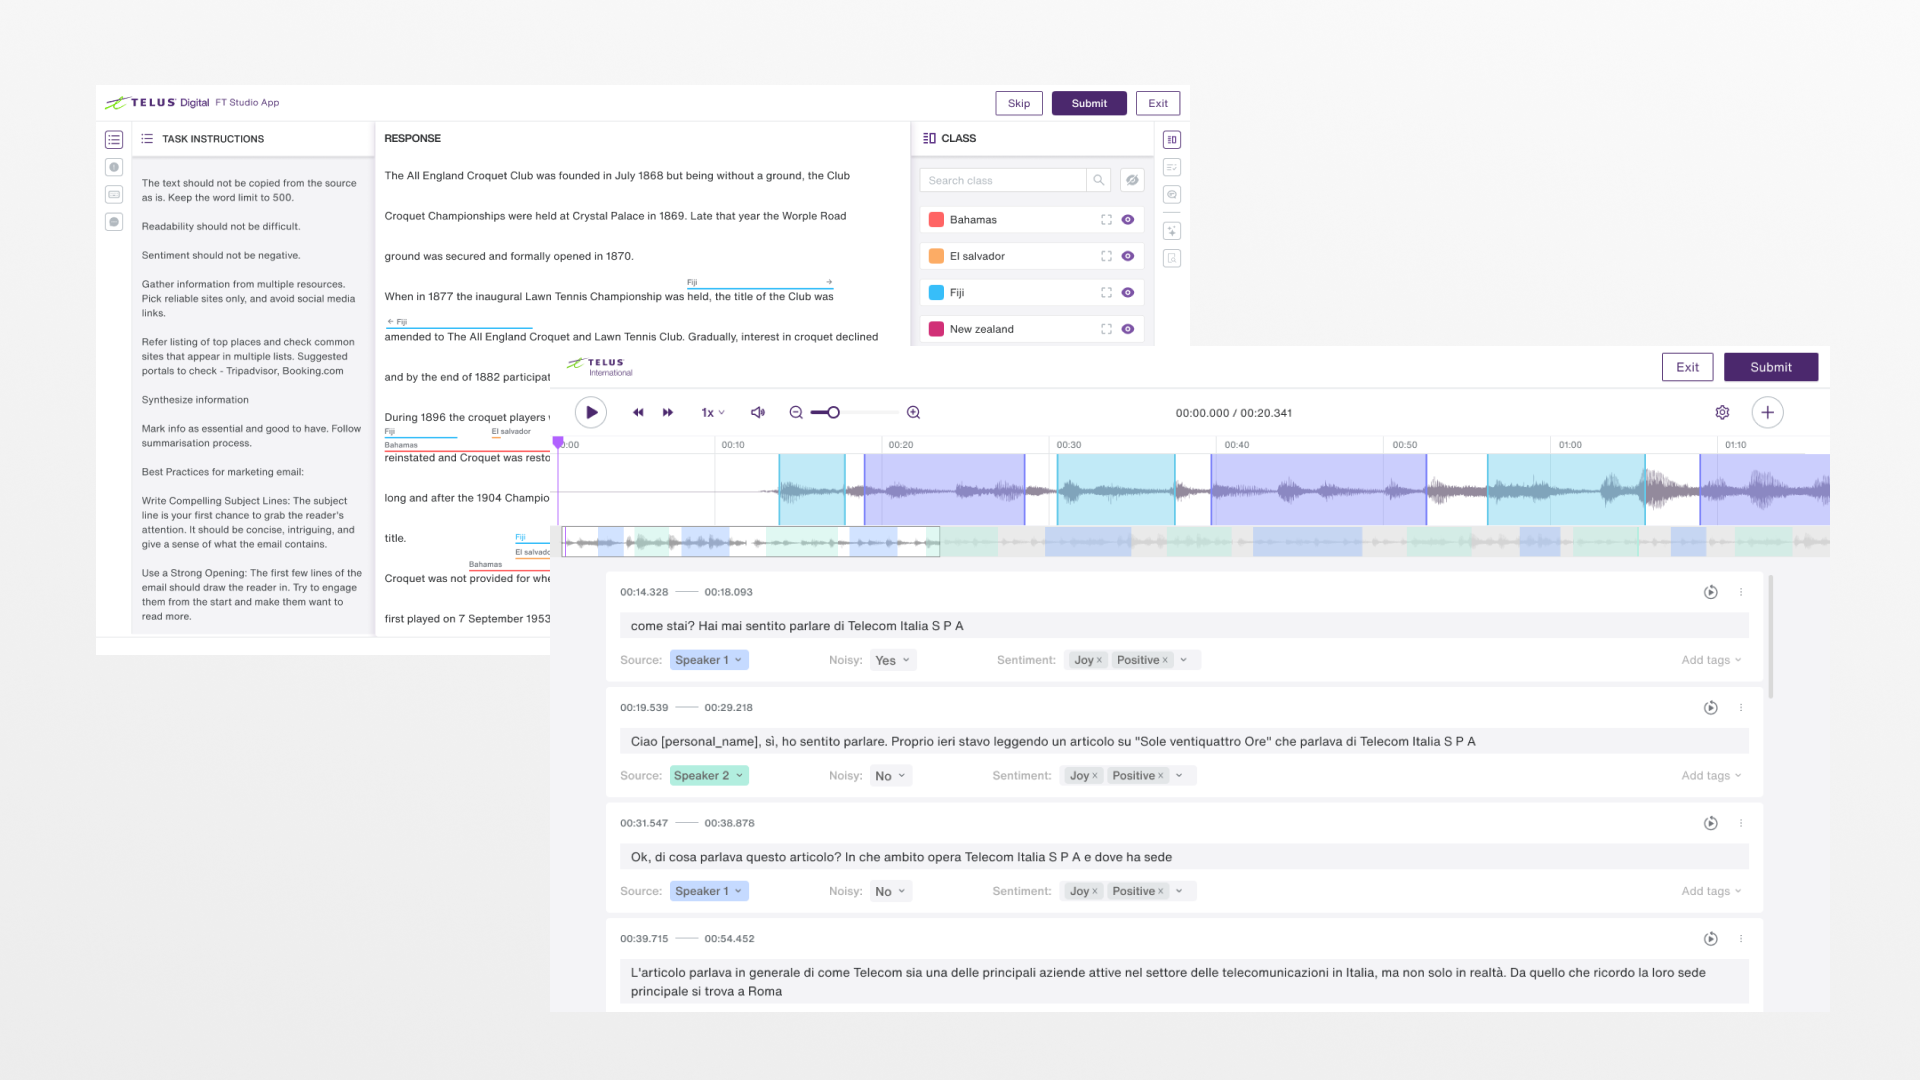This screenshot has height=1080, width=1920.
Task: Expand sentiment dropdown for 00:14.328 segment
Action: 1184,660
